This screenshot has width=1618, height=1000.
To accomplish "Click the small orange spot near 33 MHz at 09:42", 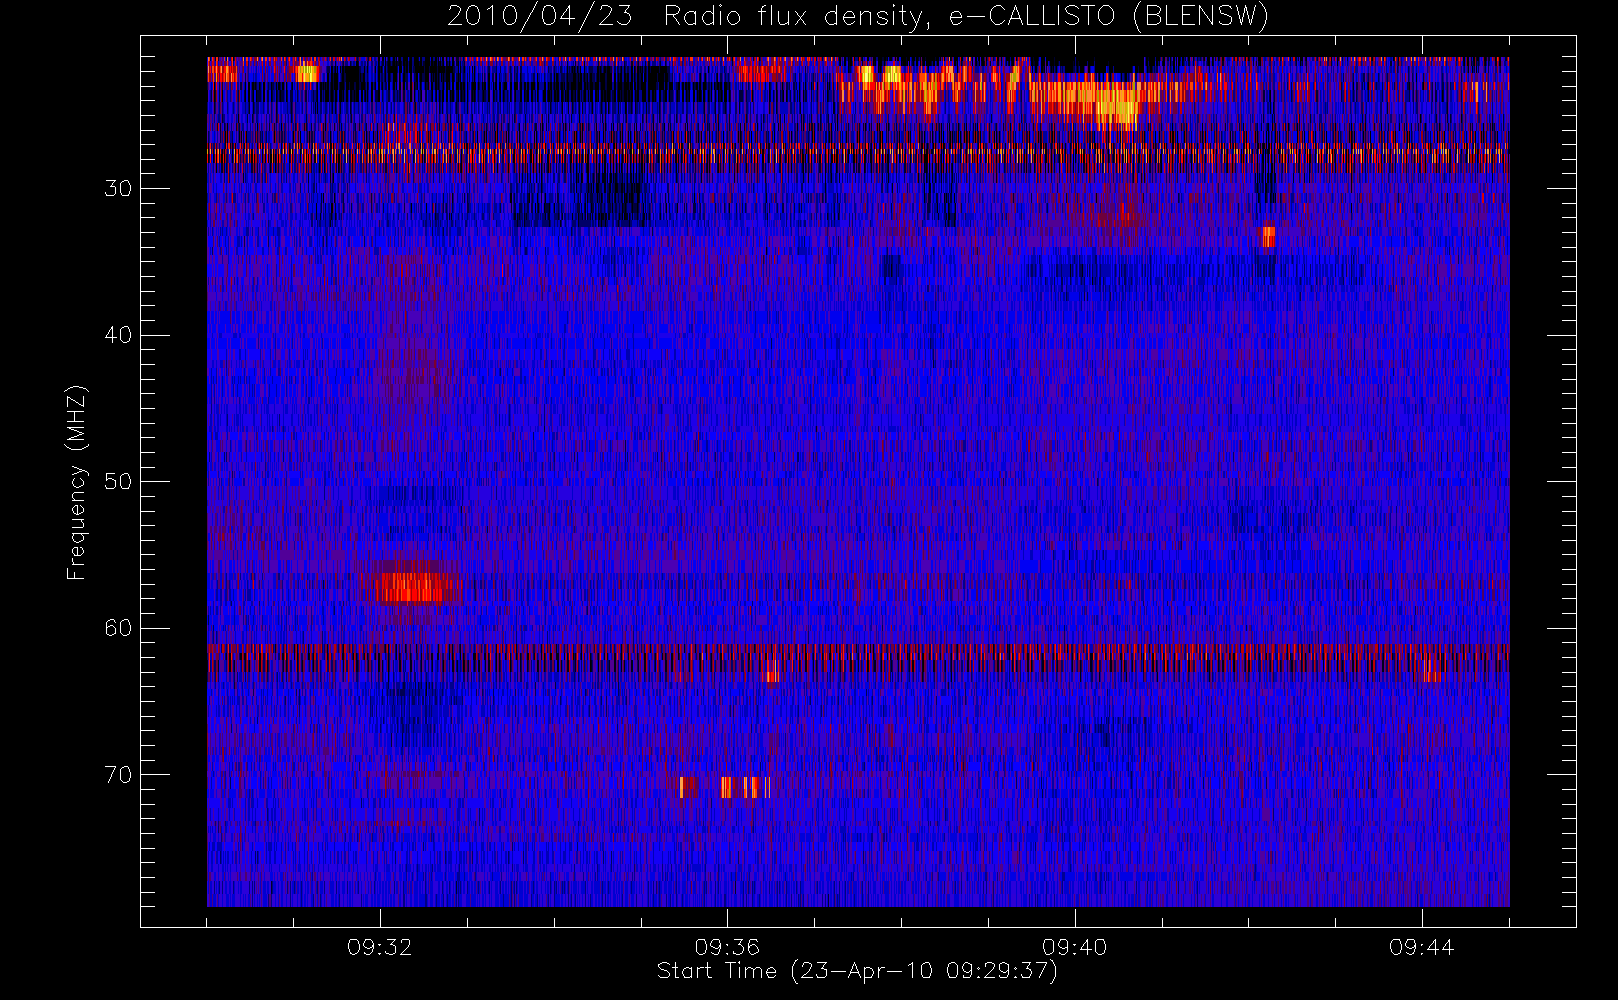I will [1268, 236].
